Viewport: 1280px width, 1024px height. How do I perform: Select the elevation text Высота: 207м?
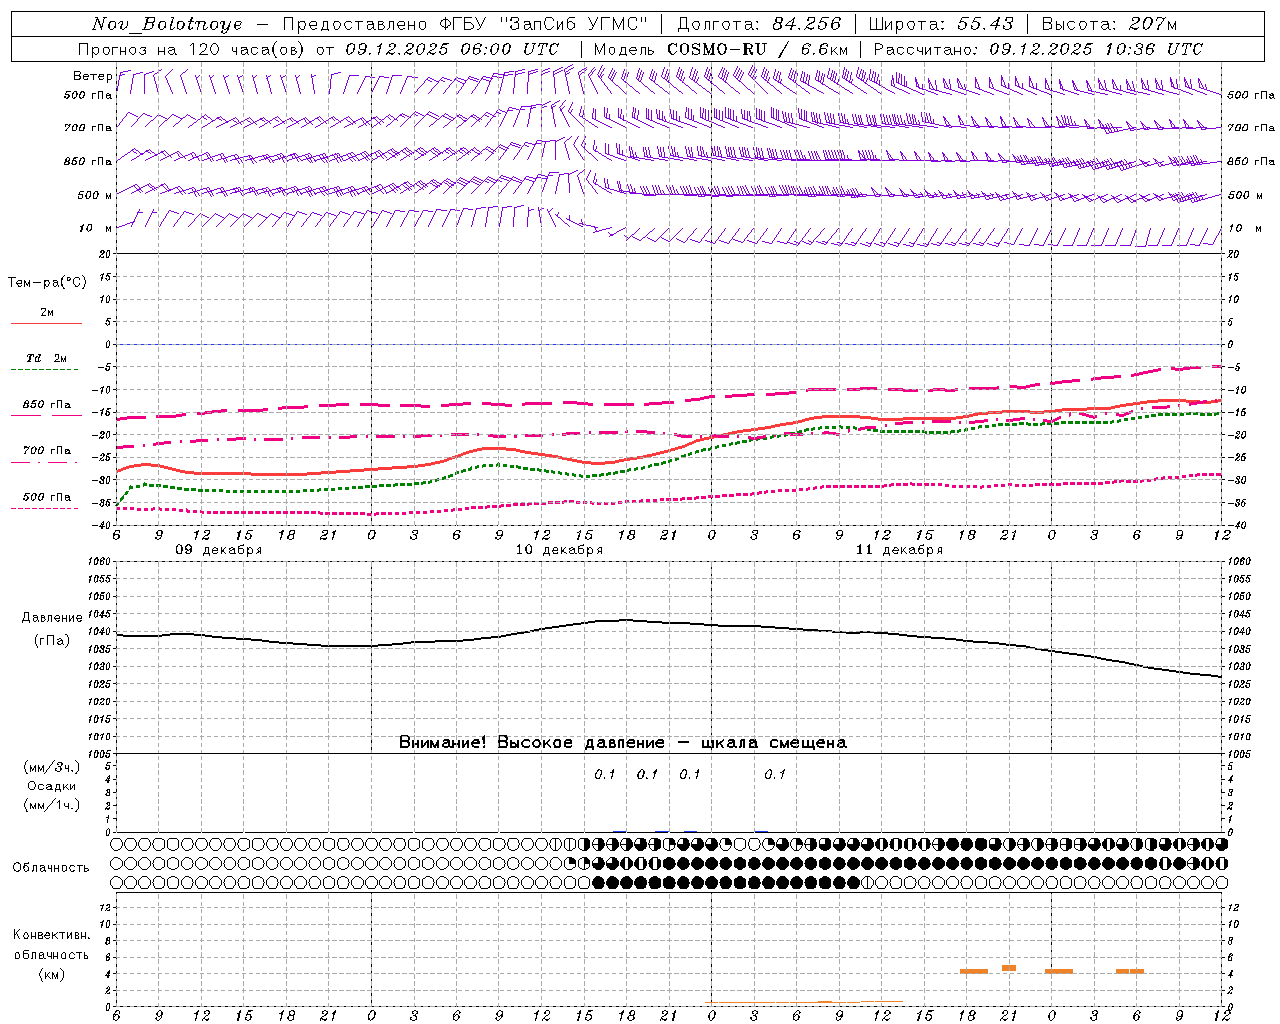pos(1109,24)
